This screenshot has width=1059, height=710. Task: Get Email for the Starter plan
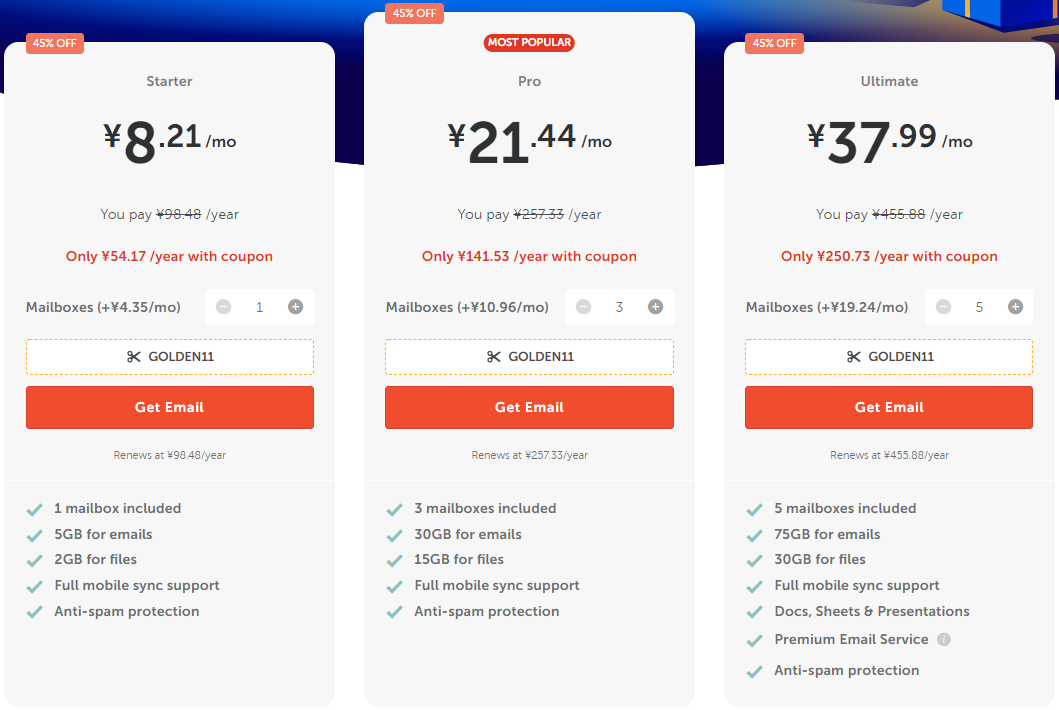pyautogui.click(x=170, y=407)
